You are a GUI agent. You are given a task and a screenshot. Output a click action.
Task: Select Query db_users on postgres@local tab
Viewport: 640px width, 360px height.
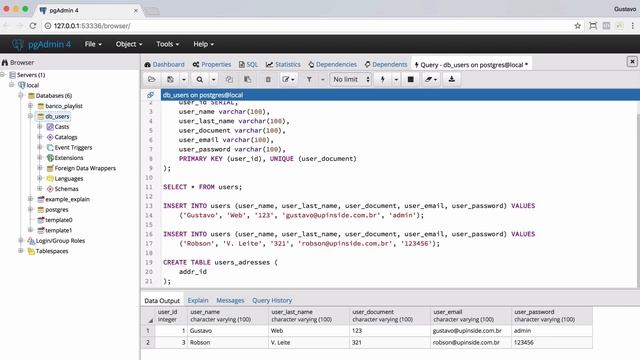click(x=471, y=64)
